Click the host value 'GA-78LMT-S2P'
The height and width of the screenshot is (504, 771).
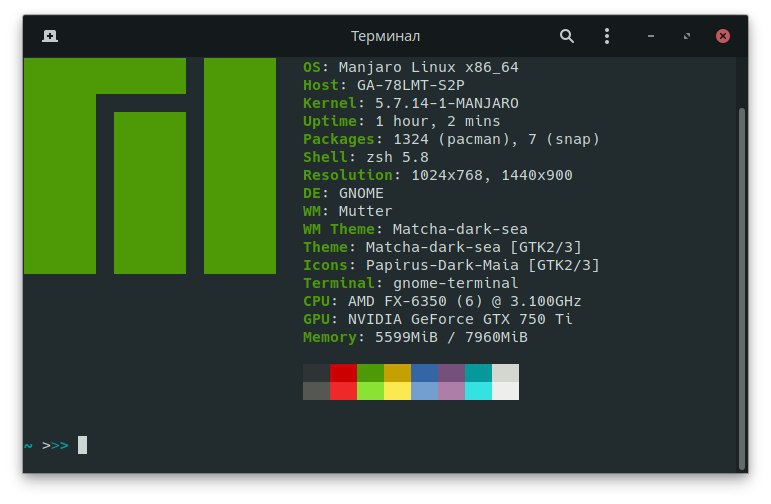pyautogui.click(x=411, y=85)
